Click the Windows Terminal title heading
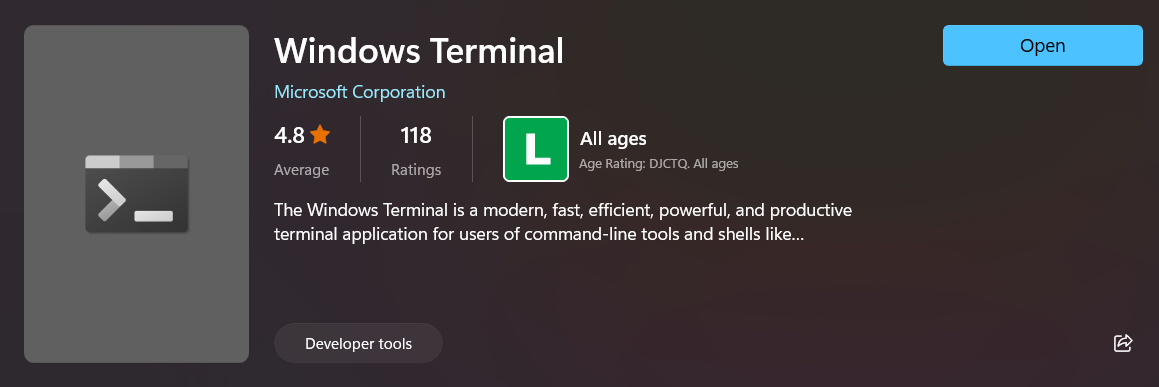The height and width of the screenshot is (387, 1159). point(418,50)
